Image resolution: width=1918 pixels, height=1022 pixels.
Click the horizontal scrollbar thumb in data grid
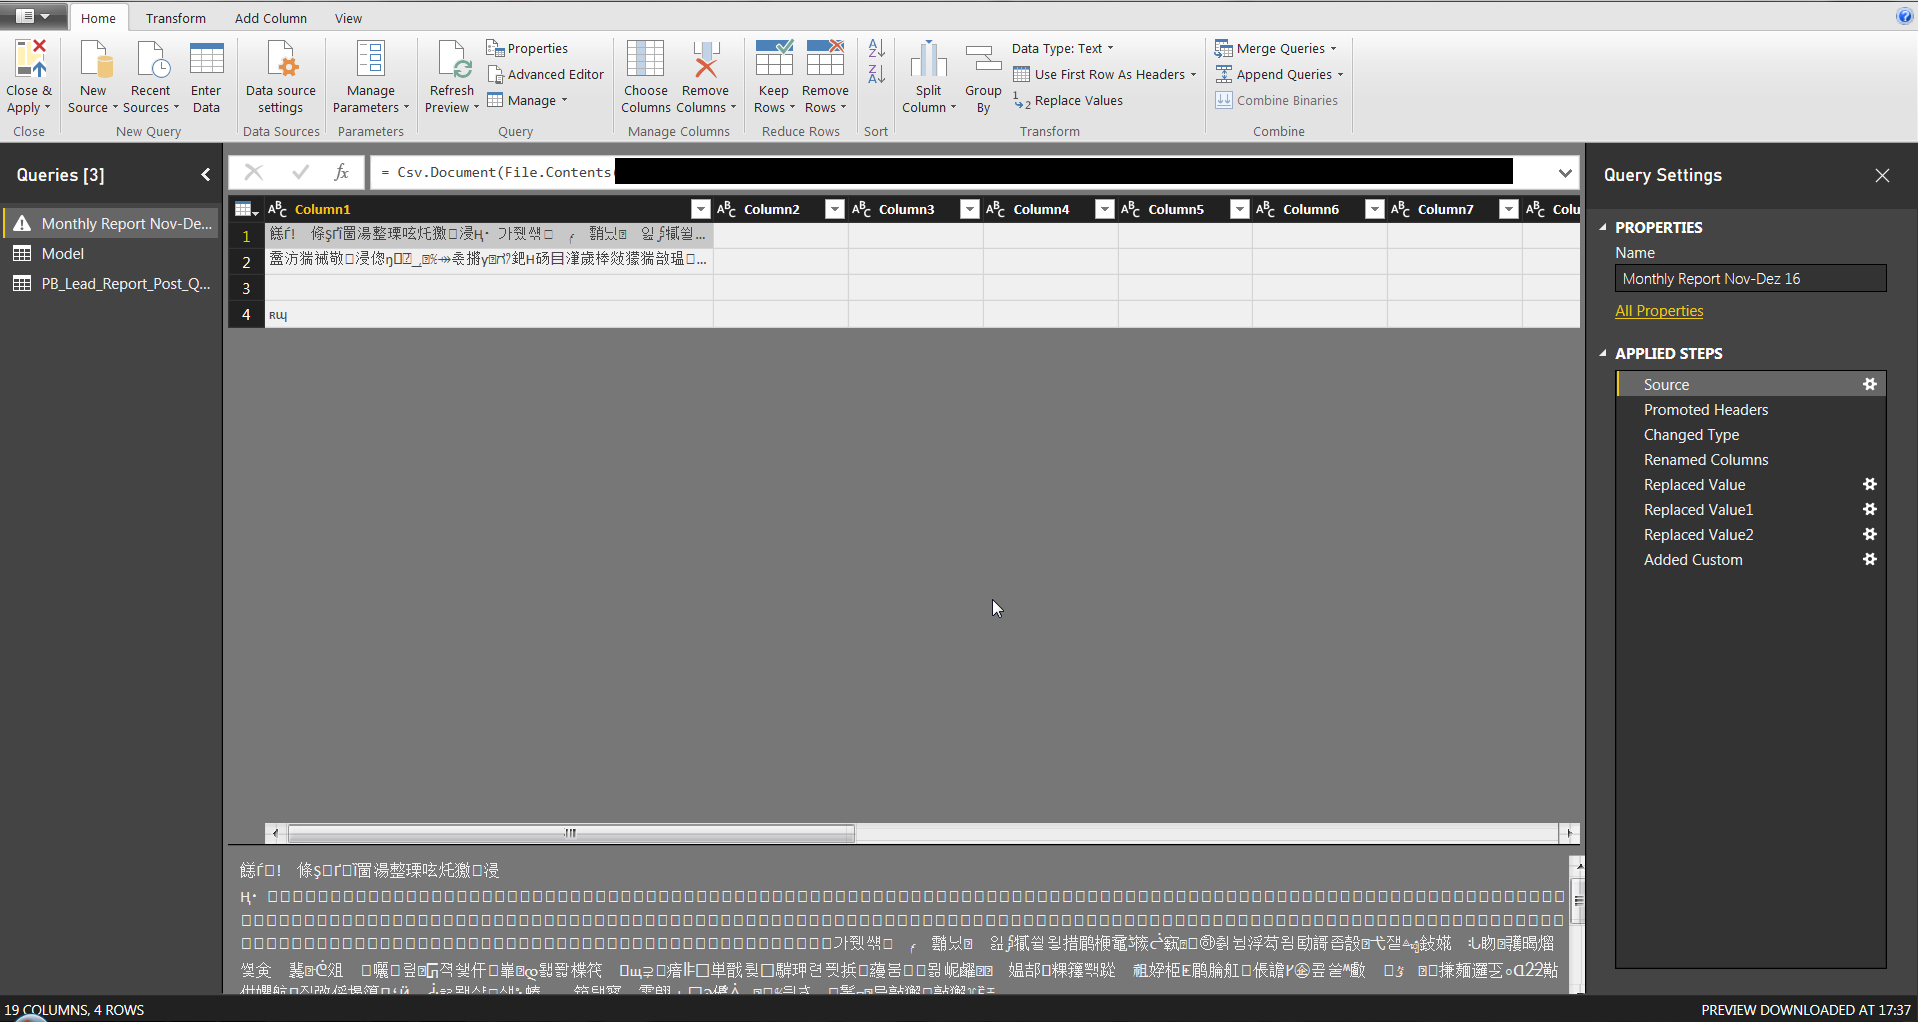click(571, 833)
